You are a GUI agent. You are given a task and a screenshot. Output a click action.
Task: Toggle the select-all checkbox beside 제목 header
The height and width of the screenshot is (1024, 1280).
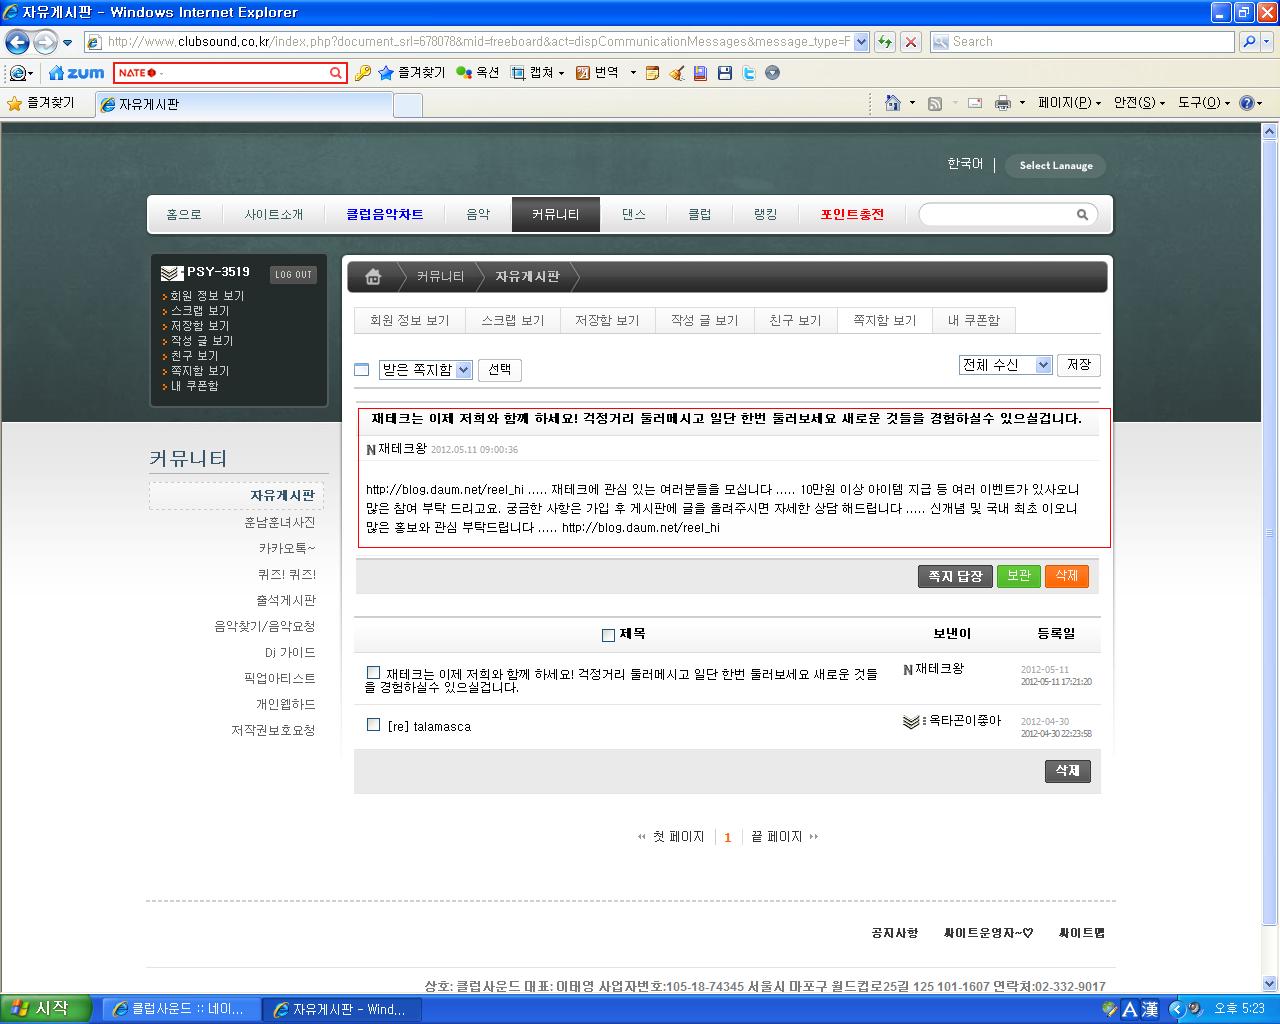[x=608, y=635]
